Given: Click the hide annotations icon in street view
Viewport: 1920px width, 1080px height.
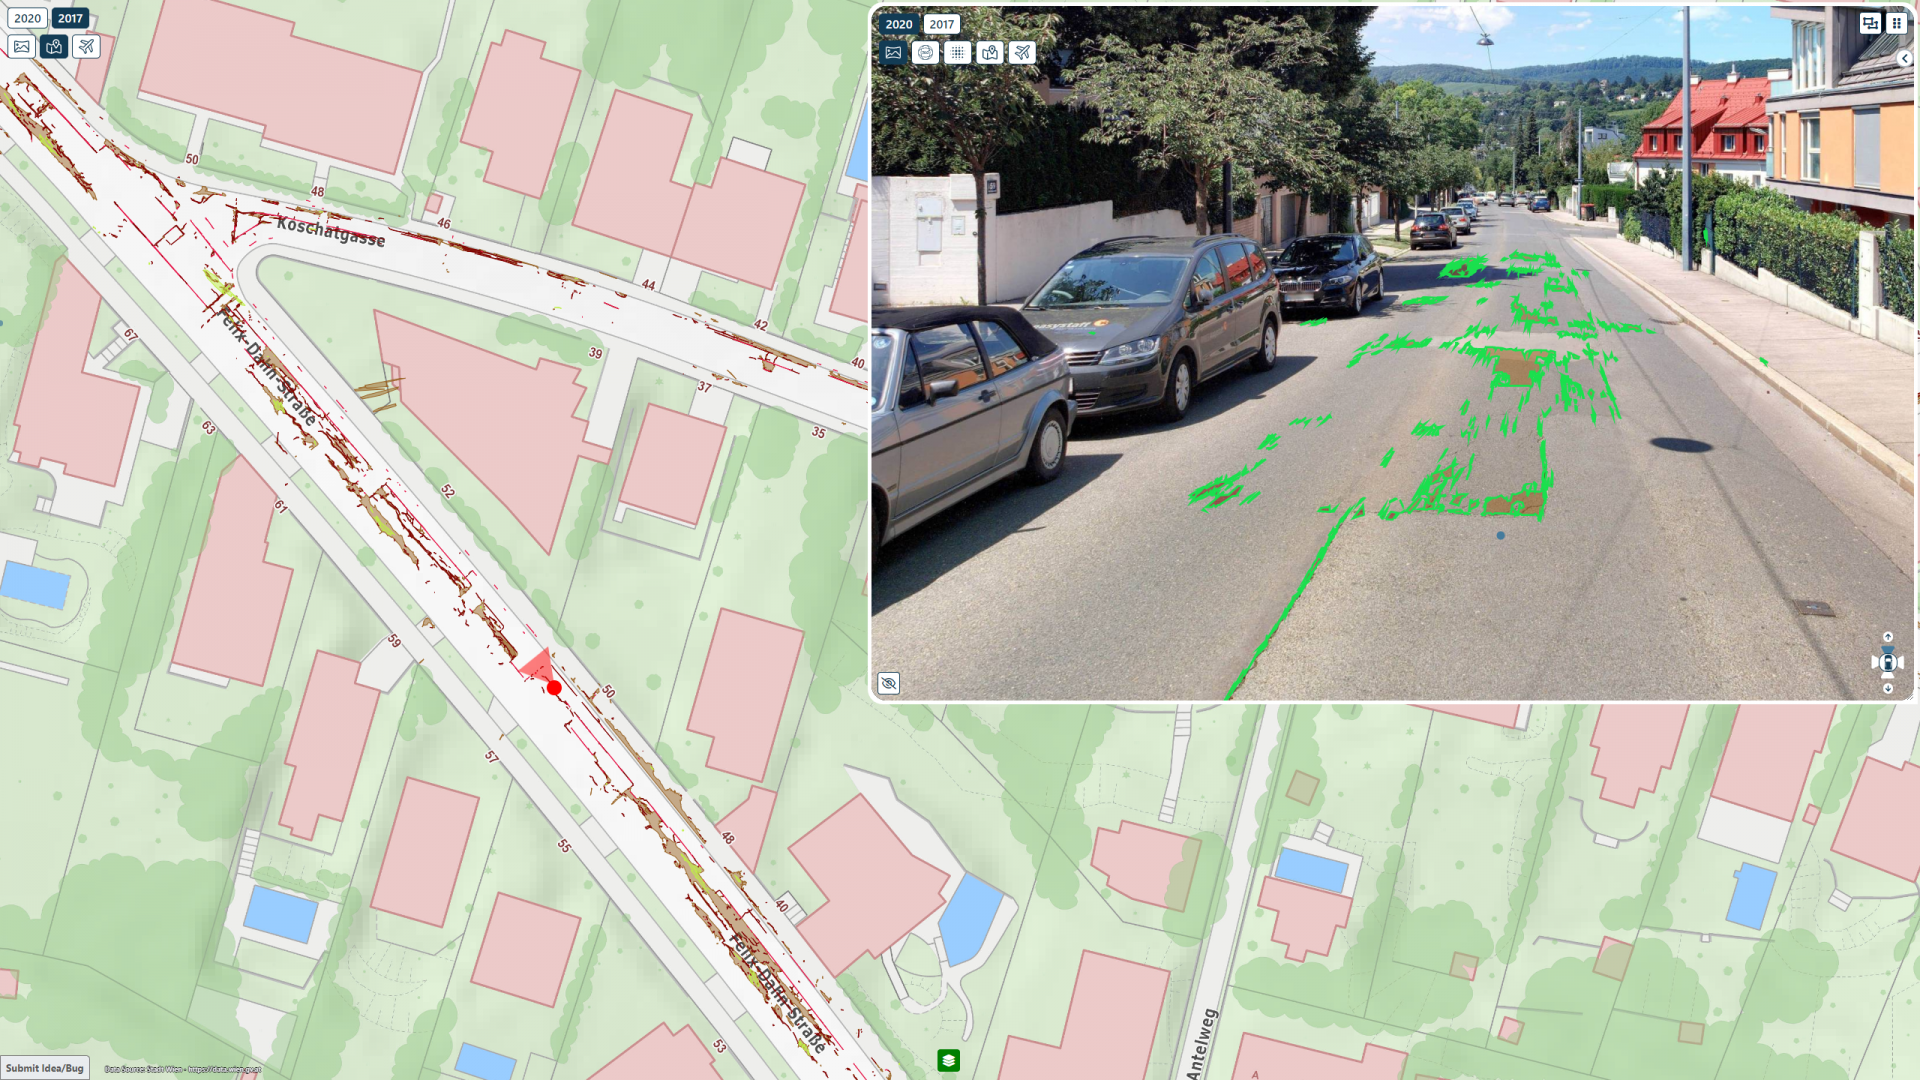Looking at the screenshot, I should coord(889,683).
